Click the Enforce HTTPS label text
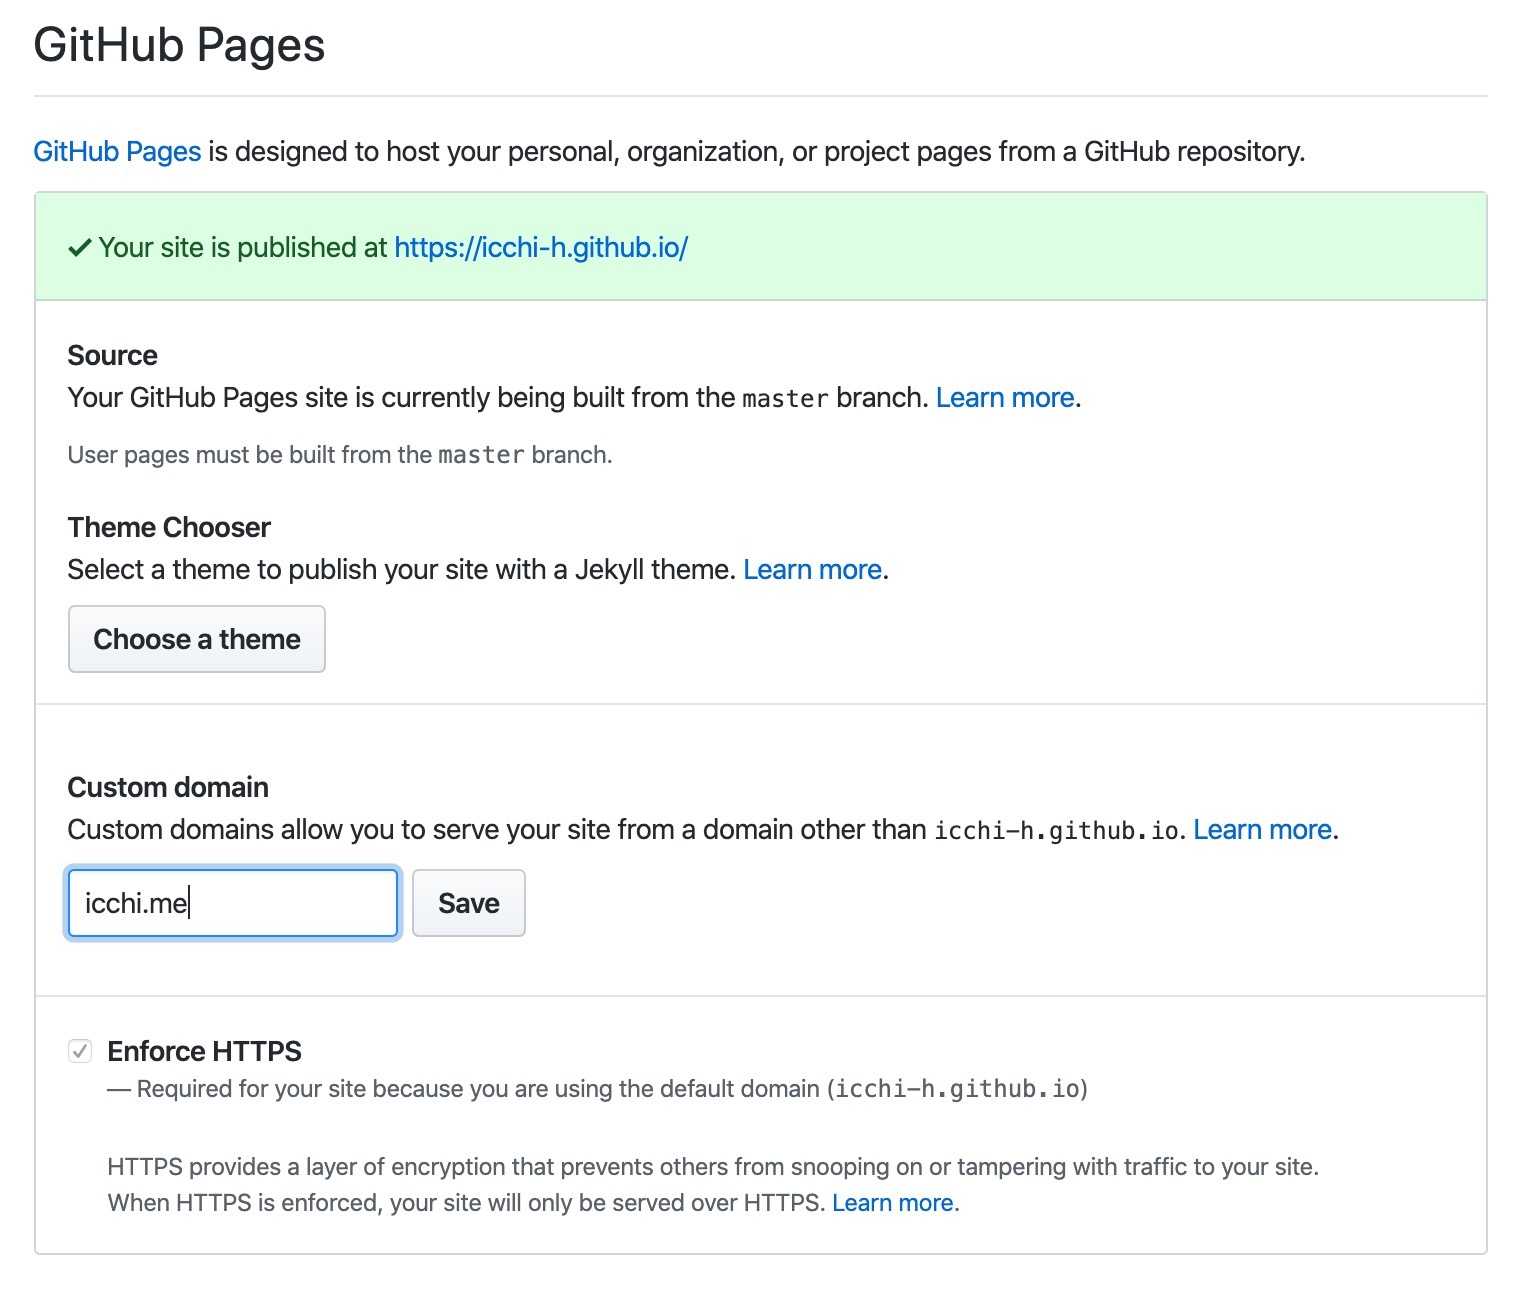The width and height of the screenshot is (1526, 1290). pyautogui.click(x=204, y=1051)
